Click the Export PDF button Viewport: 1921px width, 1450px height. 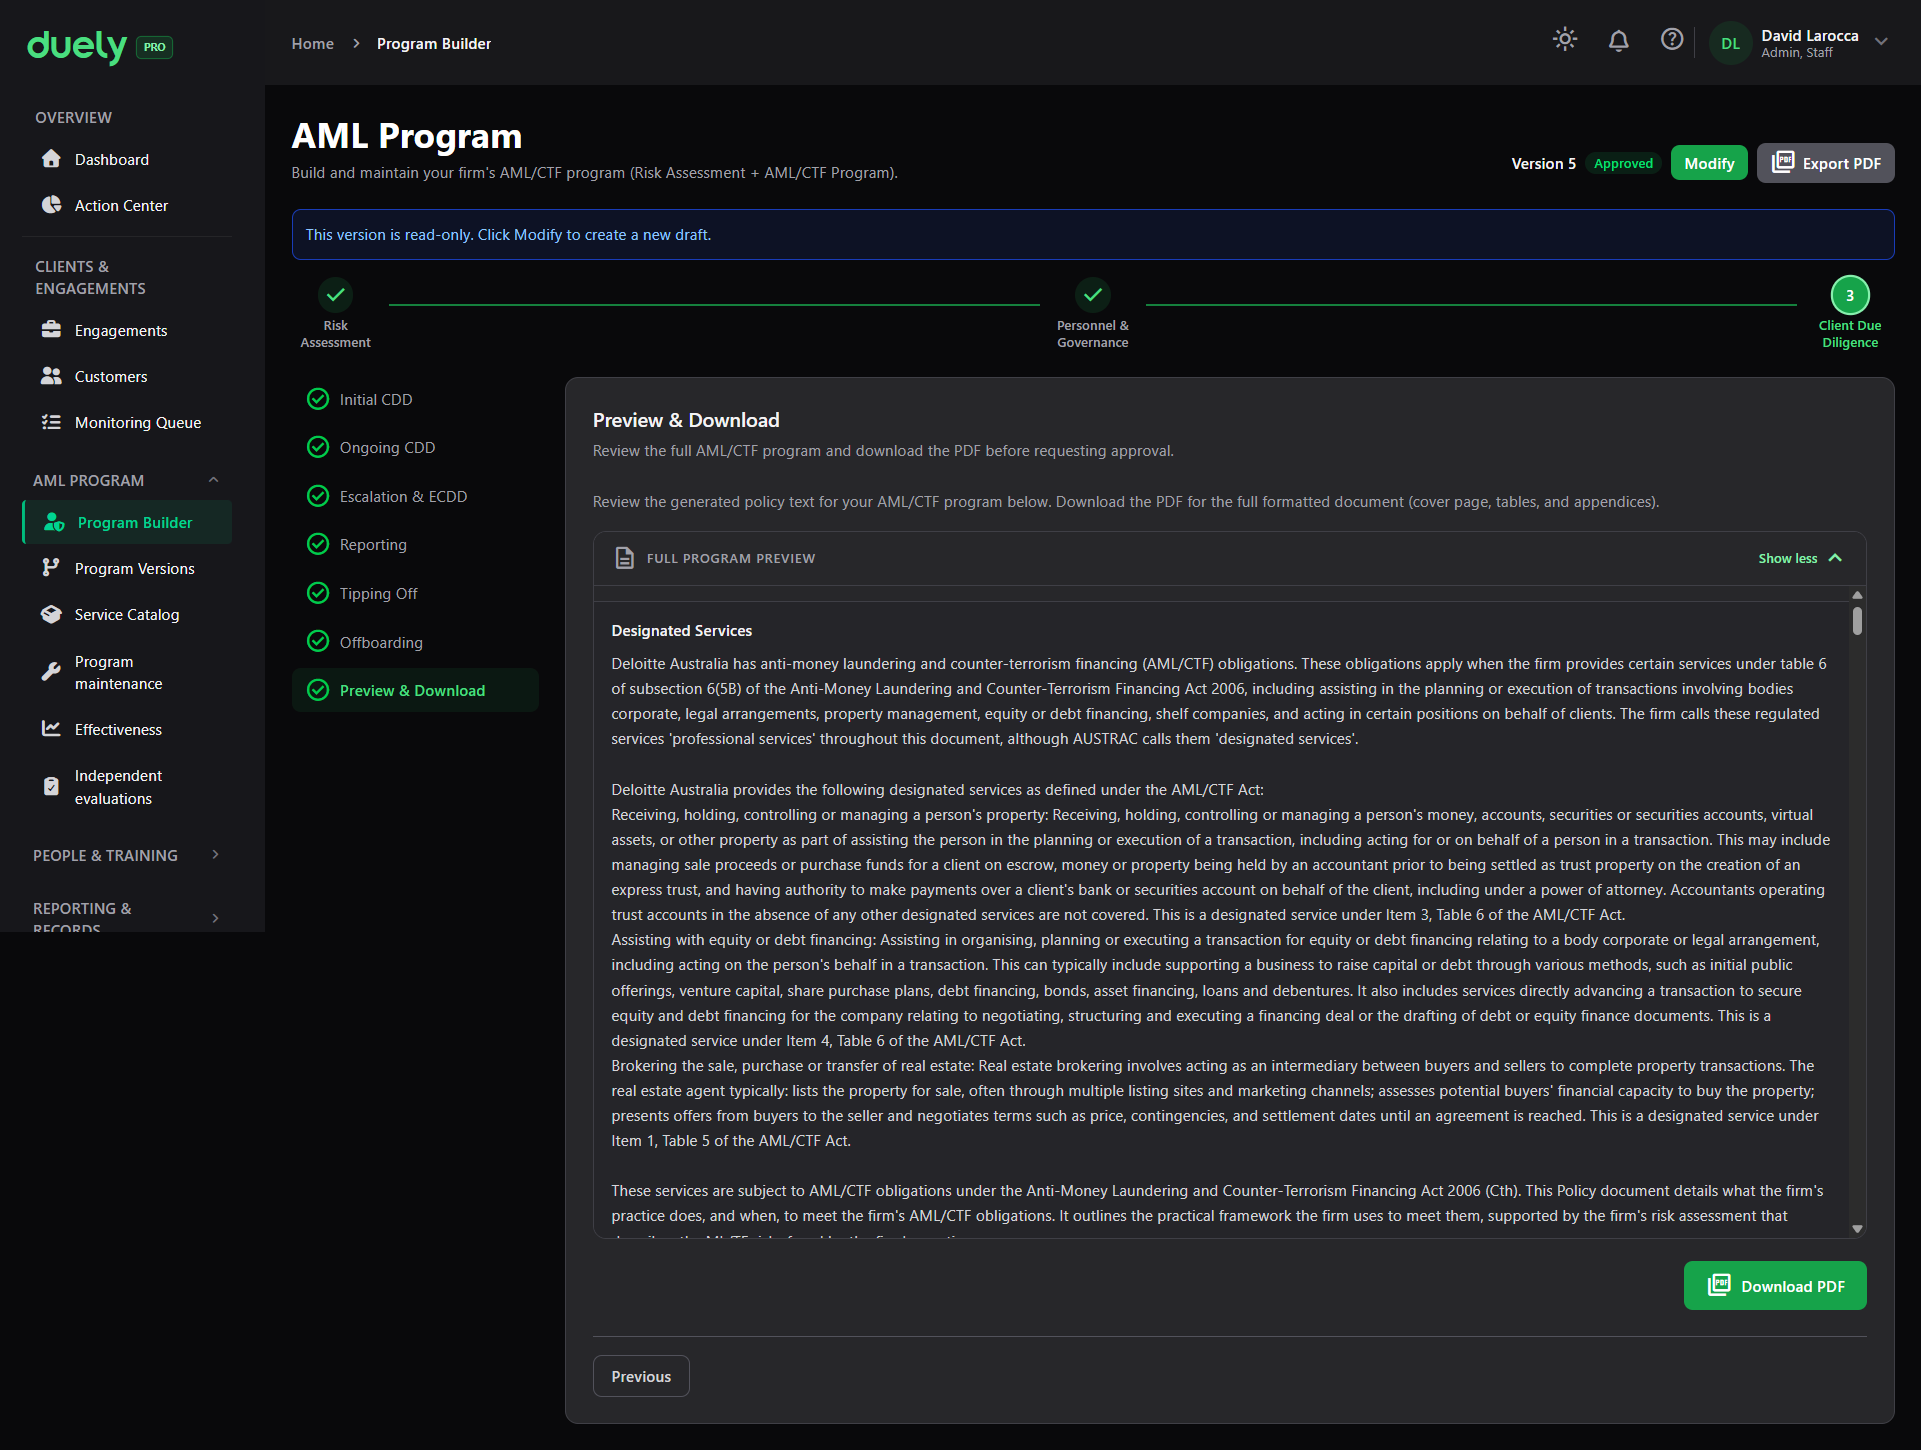point(1826,163)
